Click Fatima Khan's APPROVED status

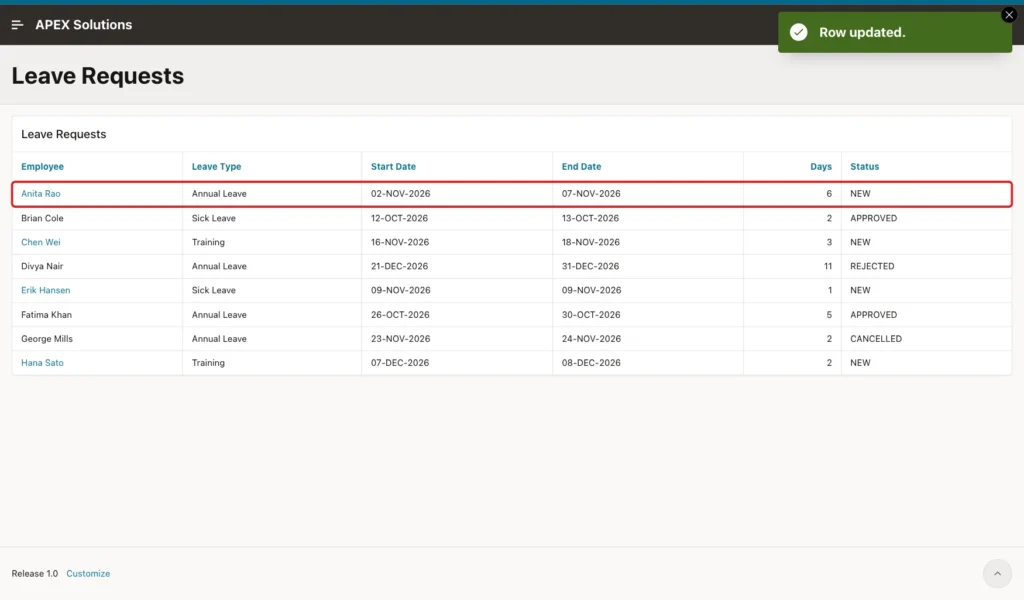tap(873, 315)
